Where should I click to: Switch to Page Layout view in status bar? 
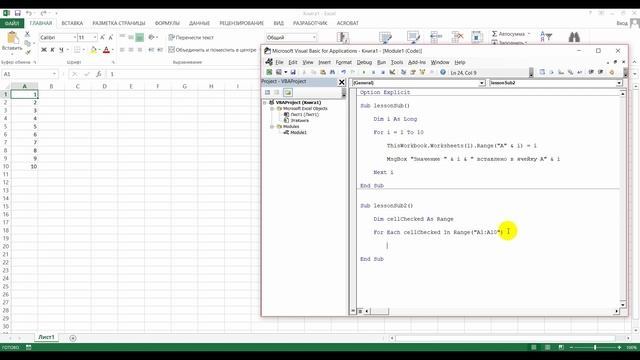pyautogui.click(x=547, y=347)
